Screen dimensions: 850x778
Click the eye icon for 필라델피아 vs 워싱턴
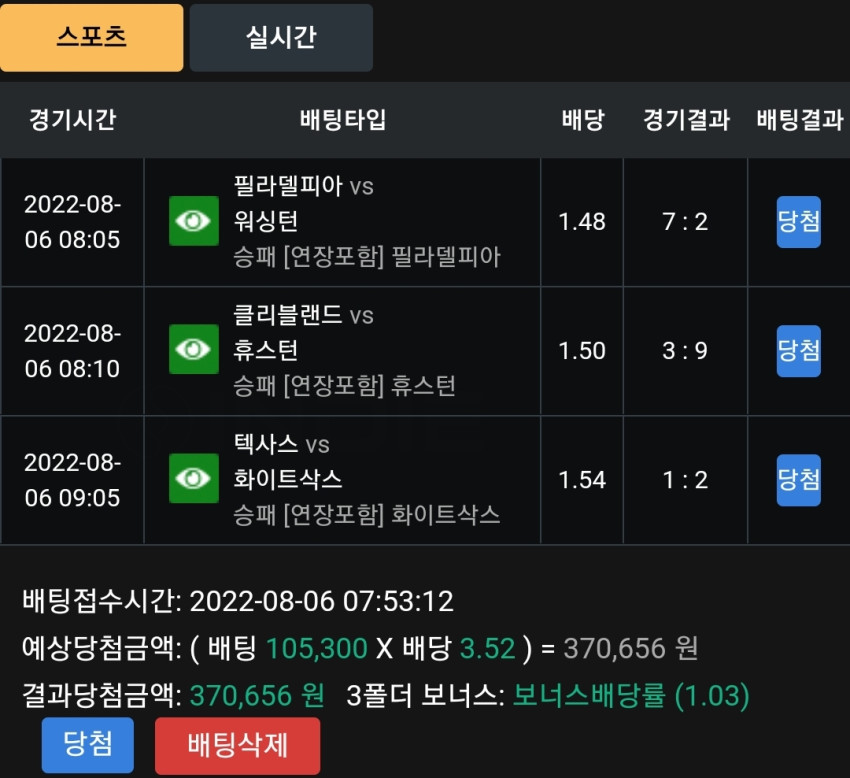click(x=194, y=221)
